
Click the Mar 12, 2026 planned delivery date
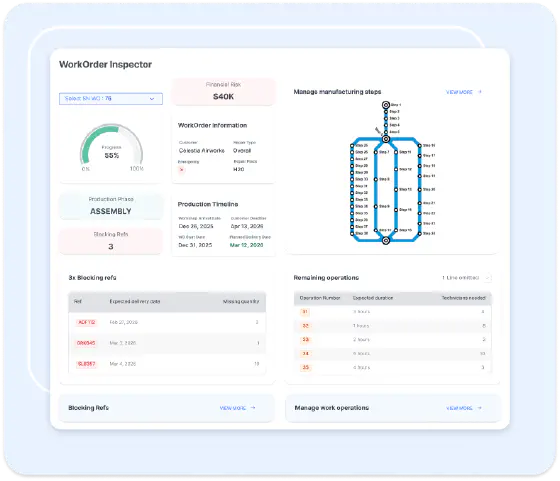[246, 245]
